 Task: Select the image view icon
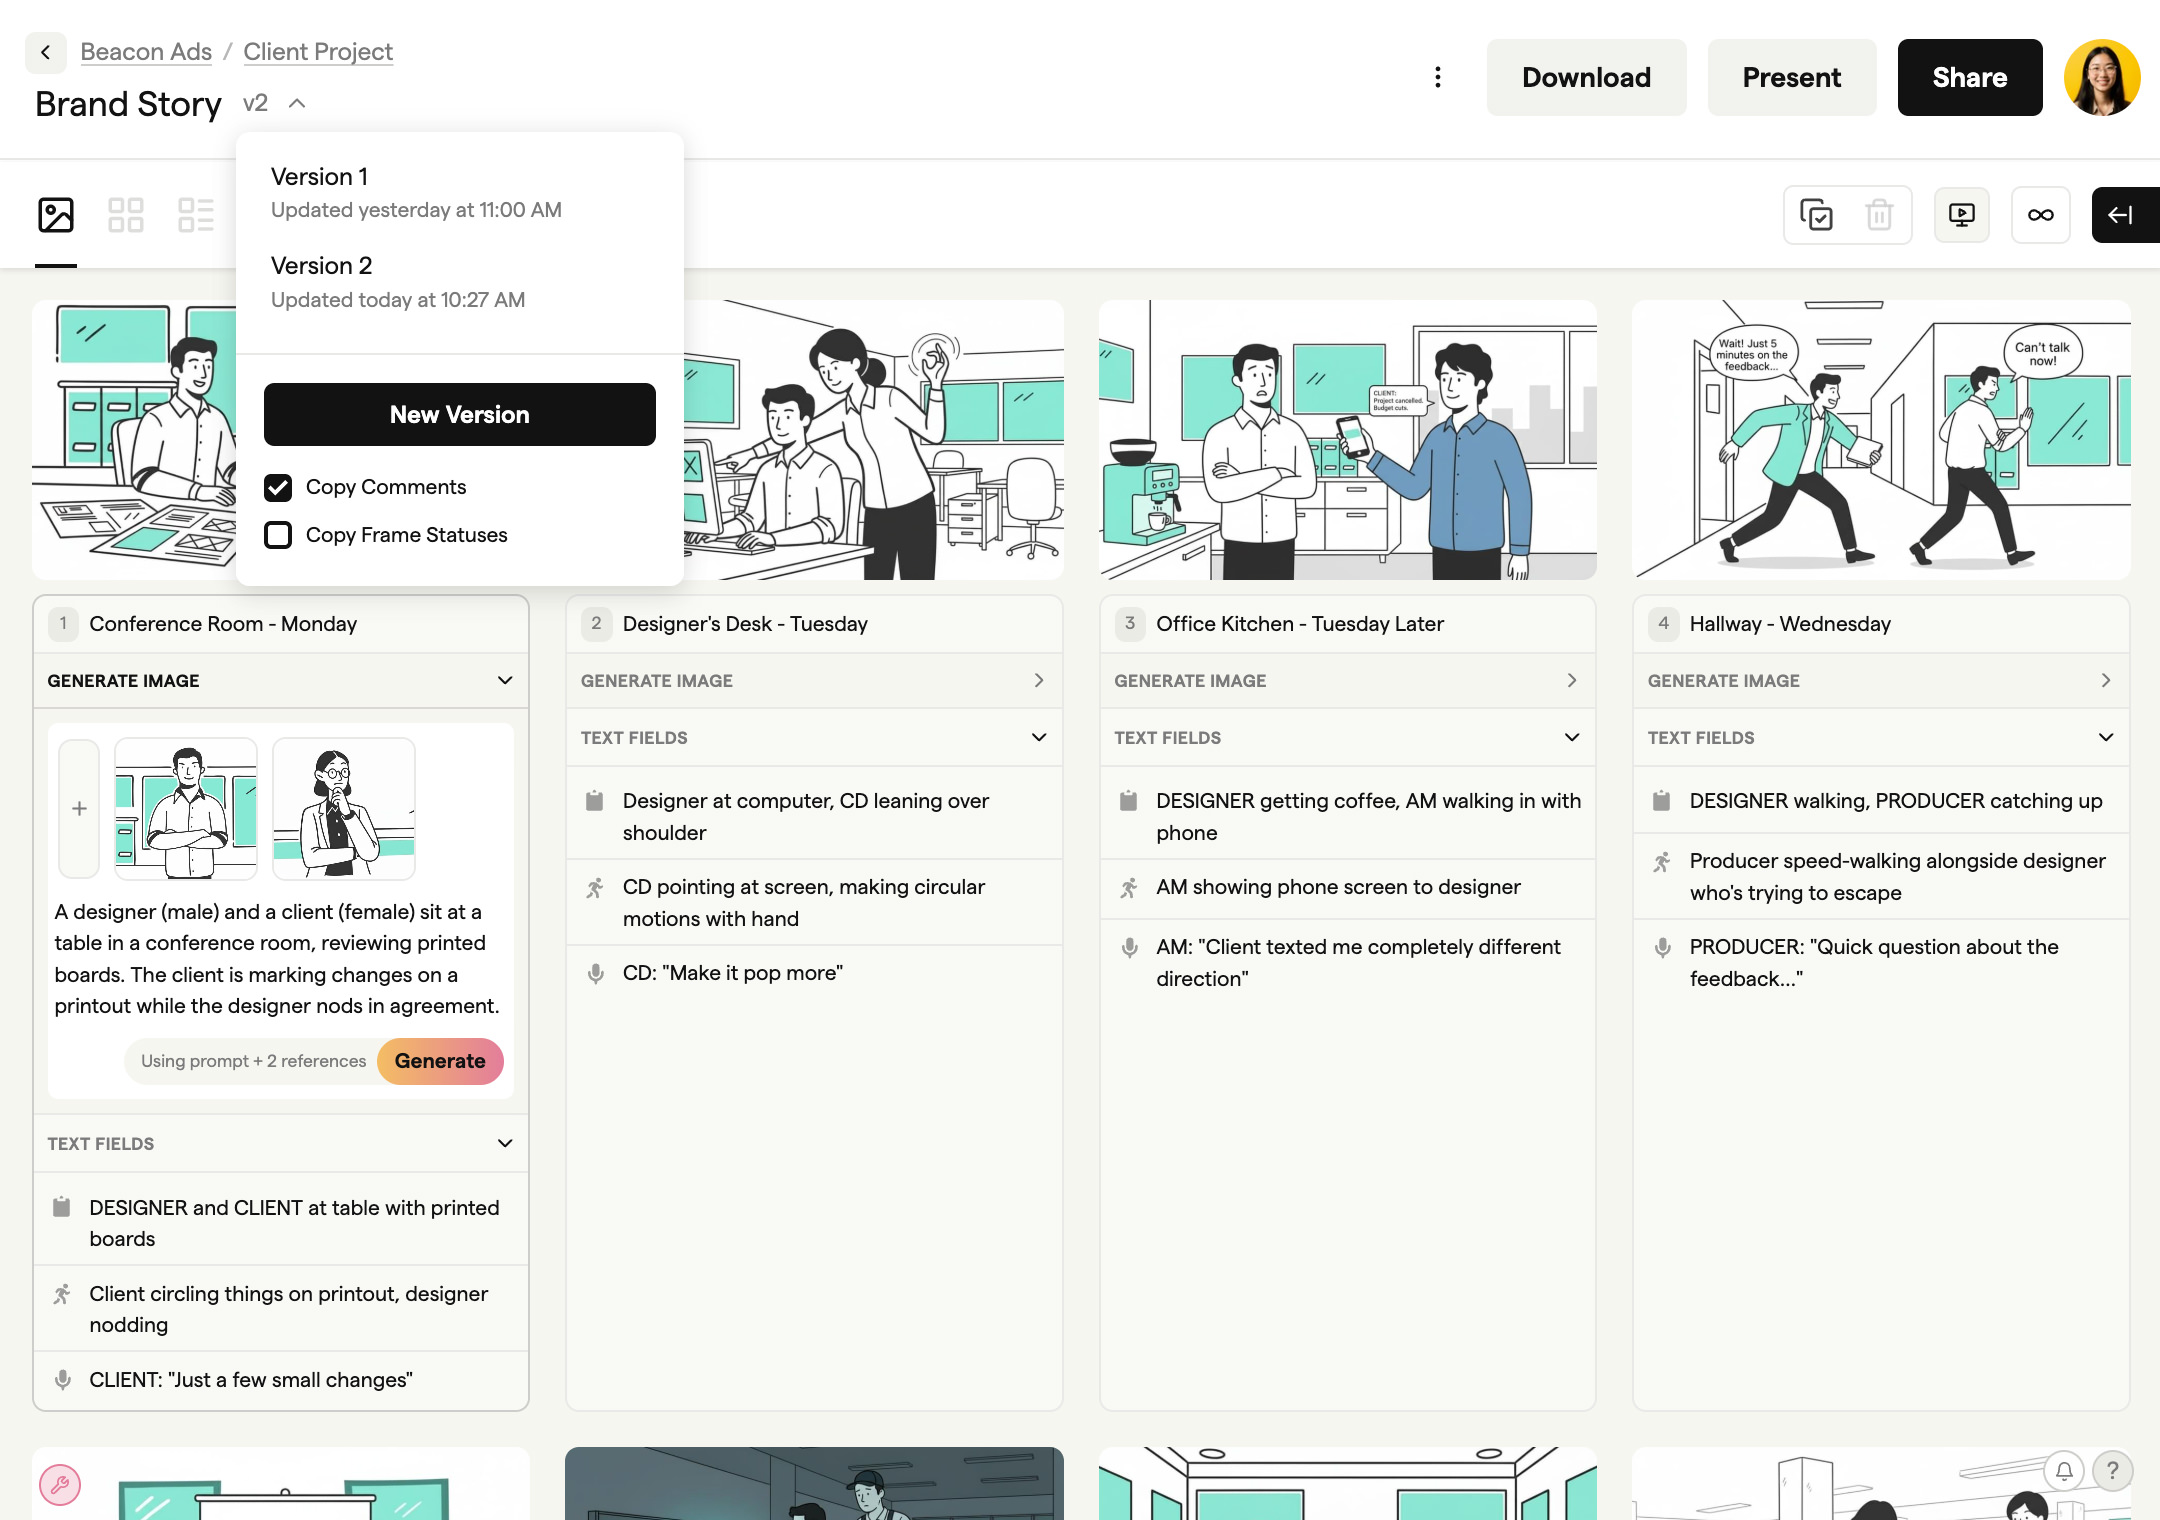55,213
